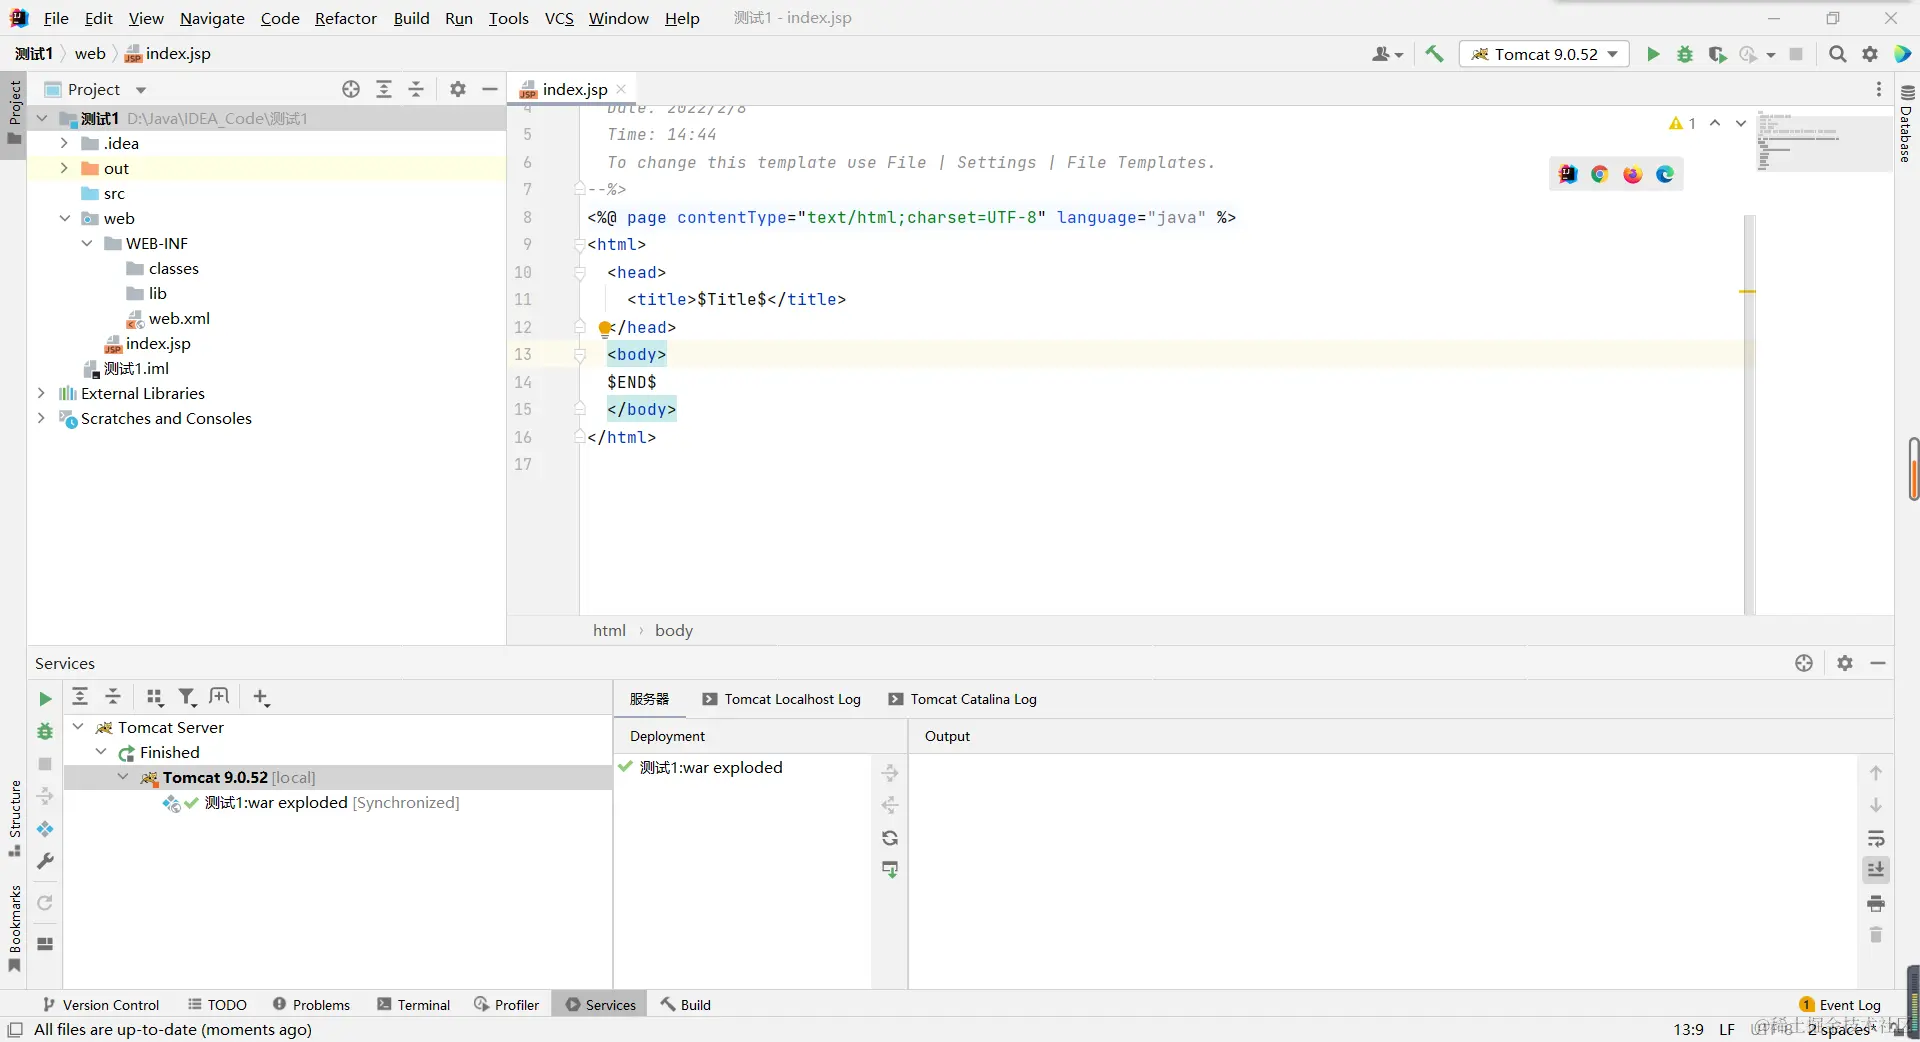Screen dimensions: 1920x1042
Task: Open the Terminal tool window
Action: click(x=414, y=1005)
